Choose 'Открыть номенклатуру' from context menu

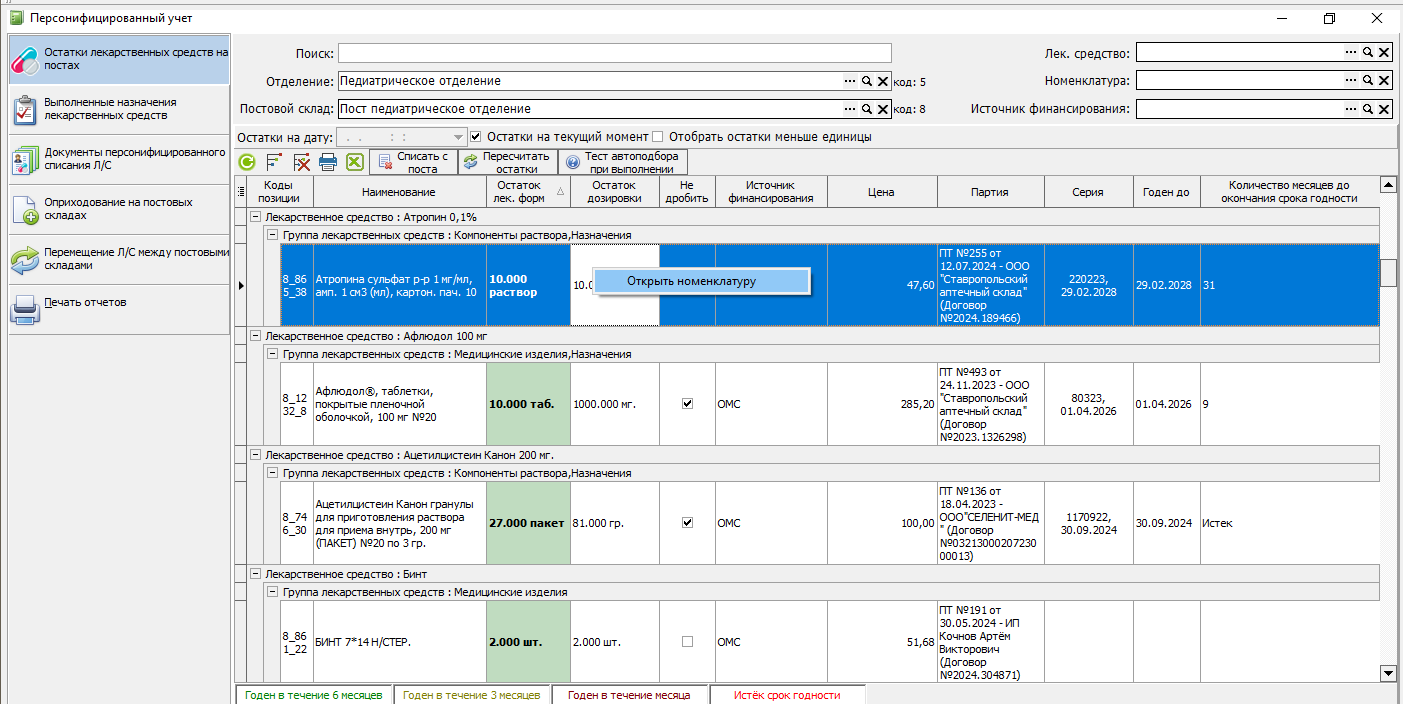pyautogui.click(x=700, y=281)
